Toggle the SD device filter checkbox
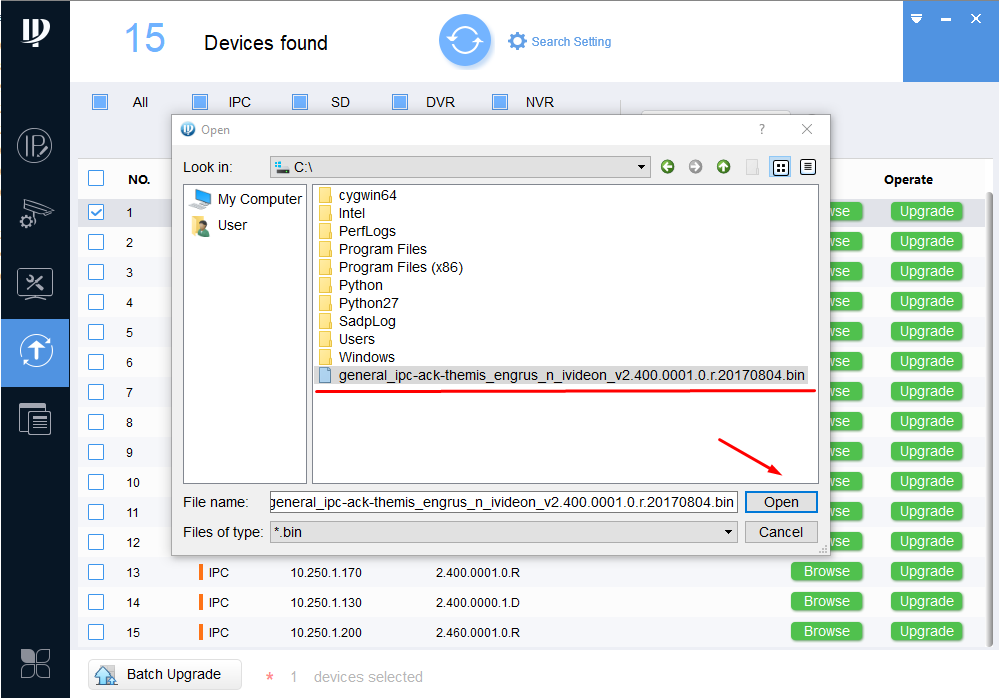The height and width of the screenshot is (698, 999). (x=300, y=102)
